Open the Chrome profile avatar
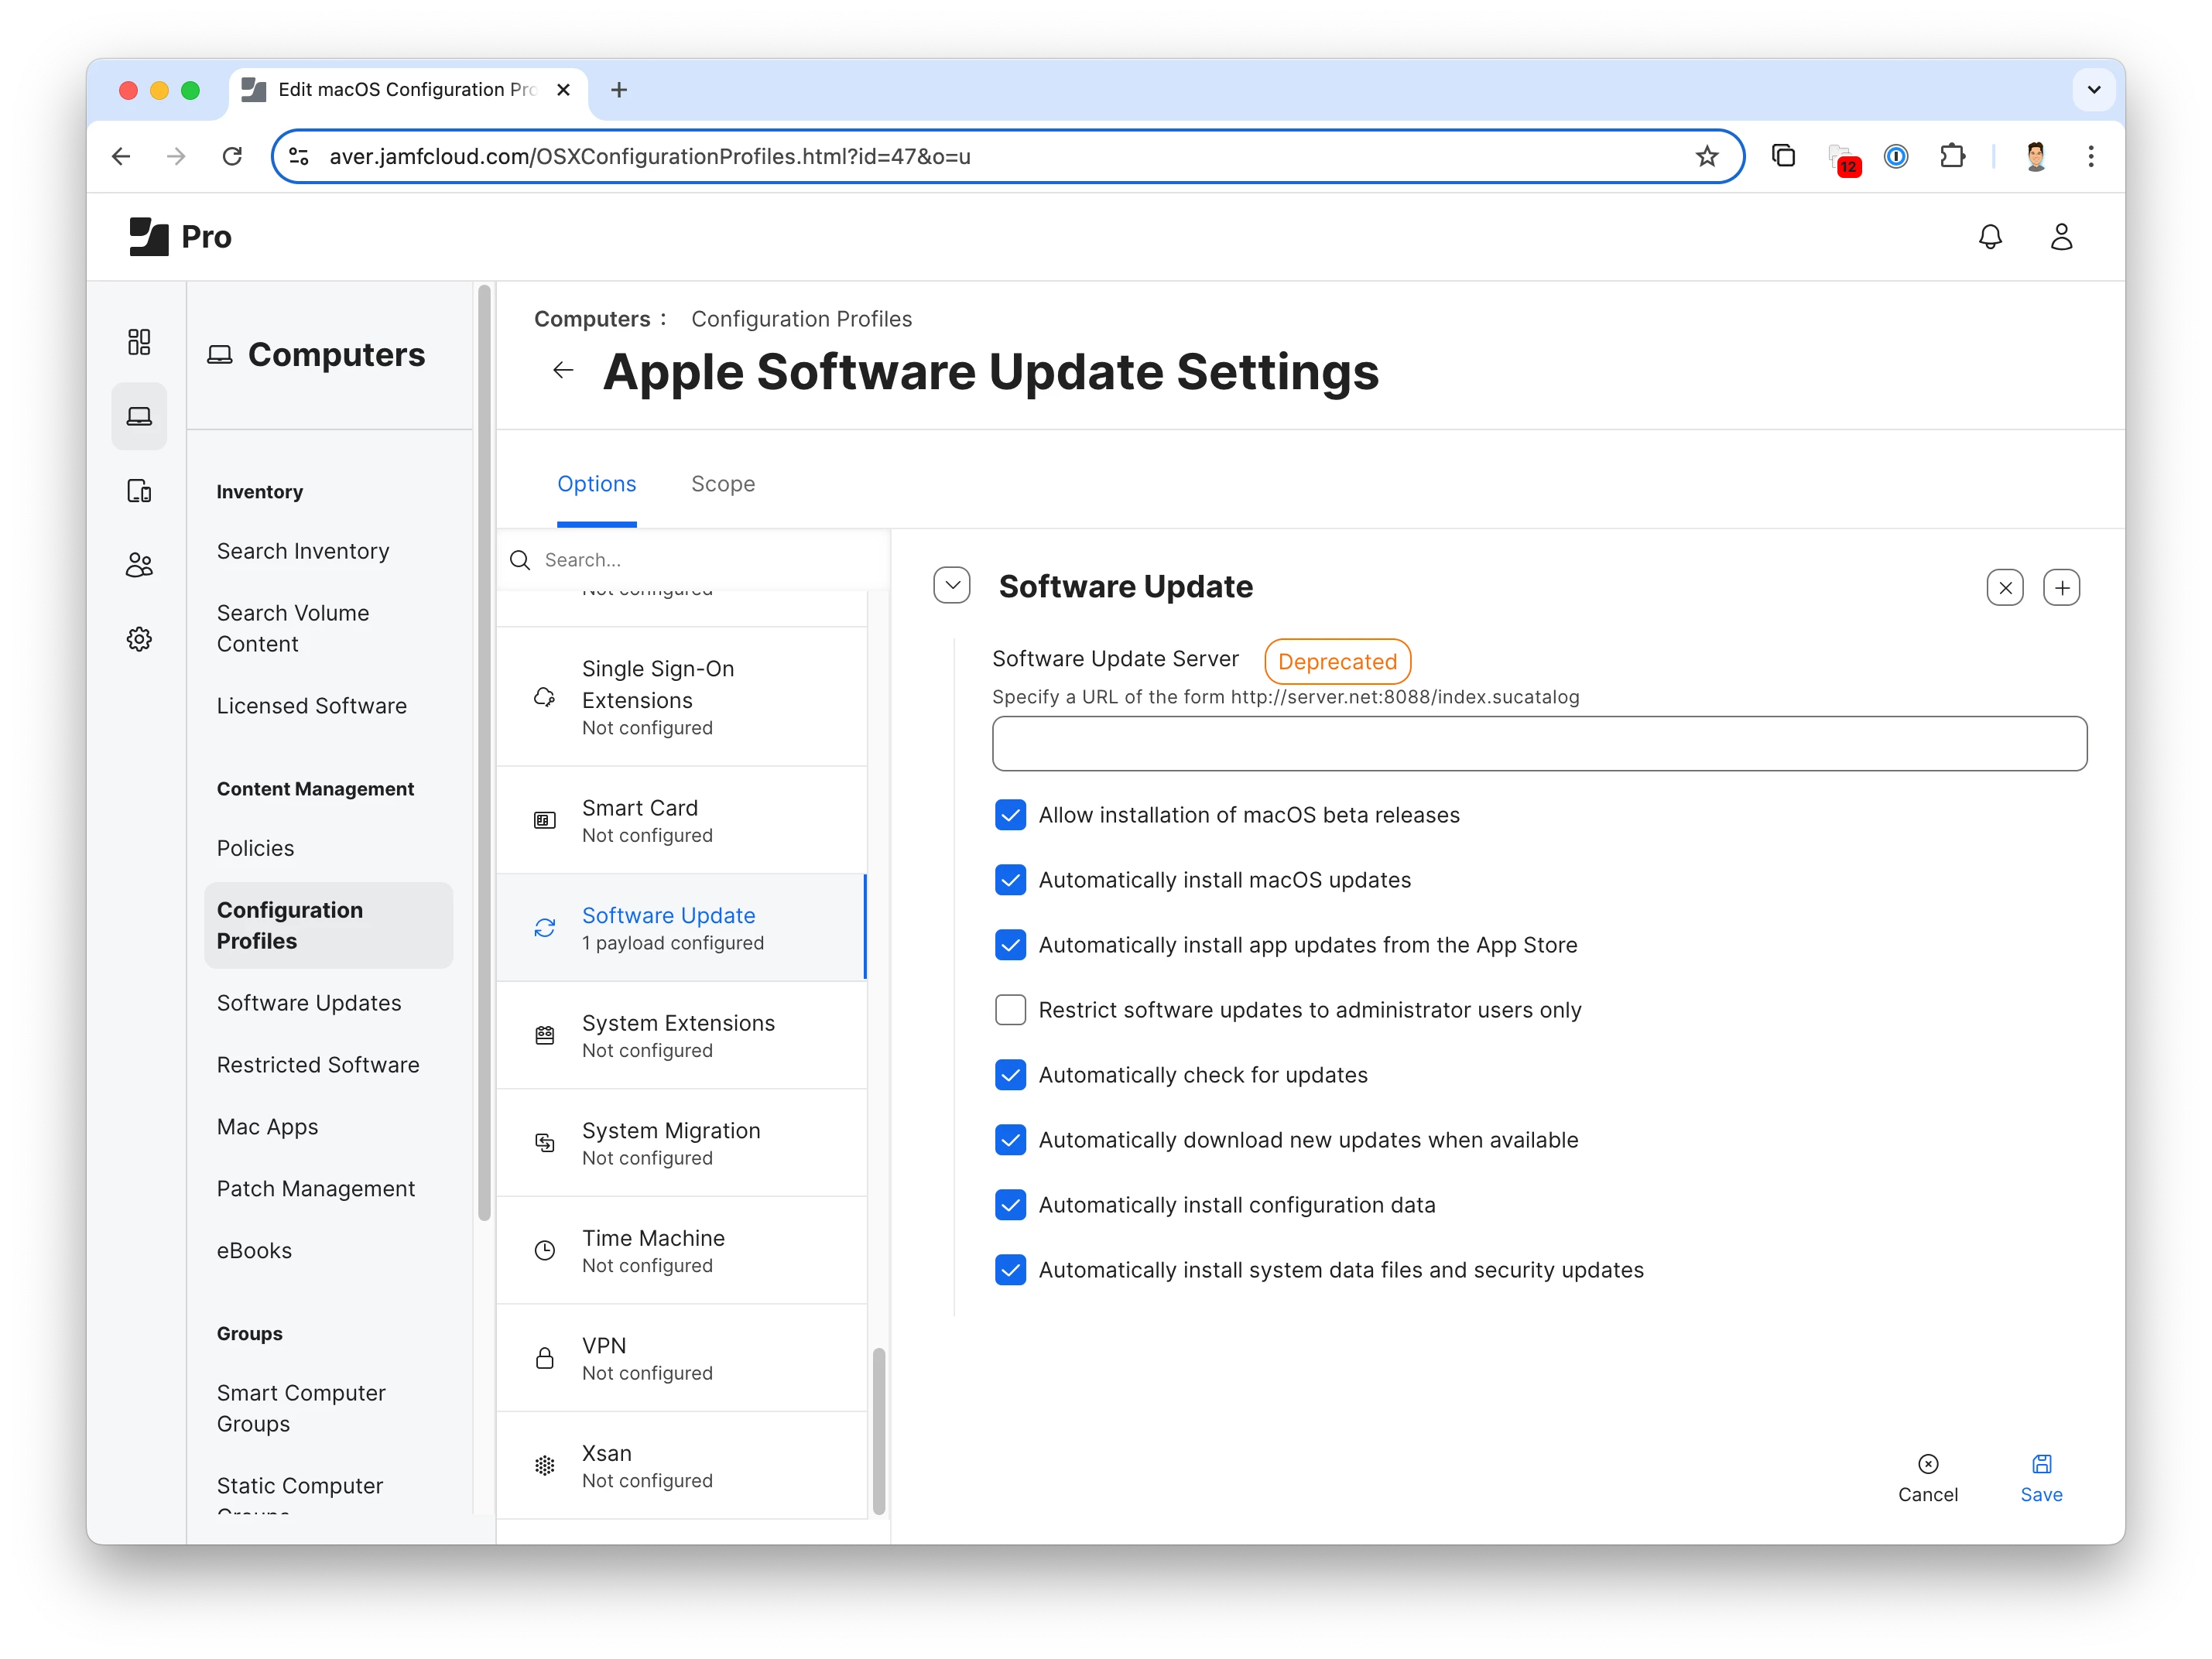The image size is (2212, 1659). pos(2036,156)
